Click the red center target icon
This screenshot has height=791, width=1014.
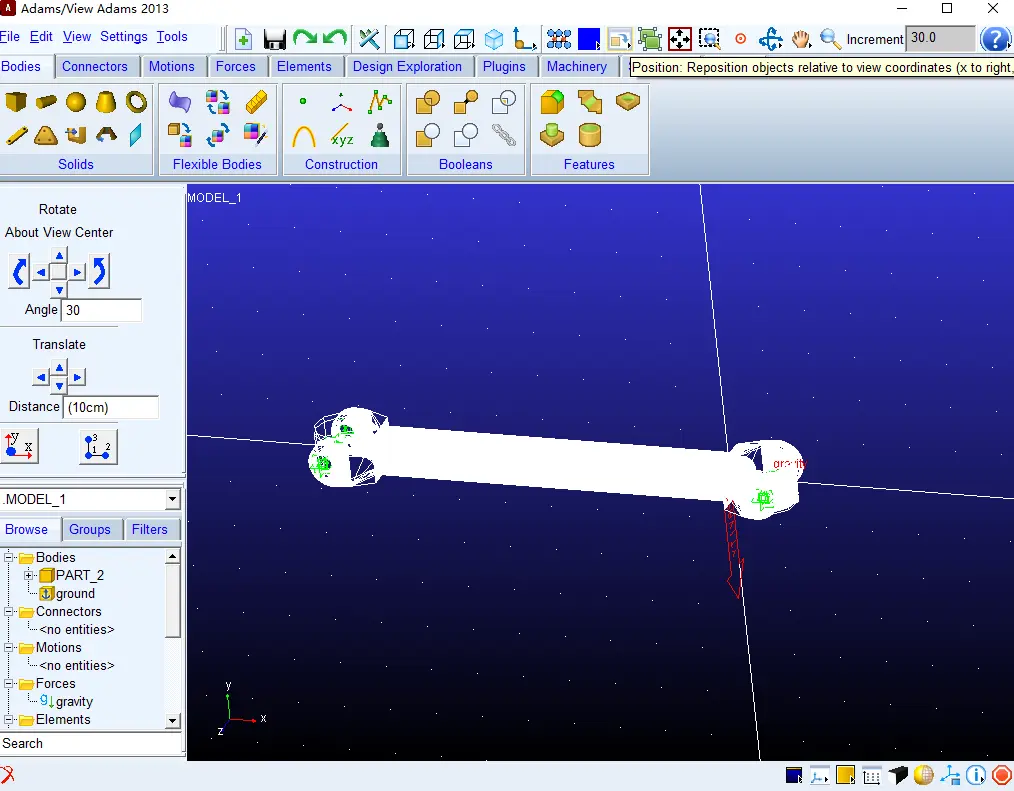(740, 39)
